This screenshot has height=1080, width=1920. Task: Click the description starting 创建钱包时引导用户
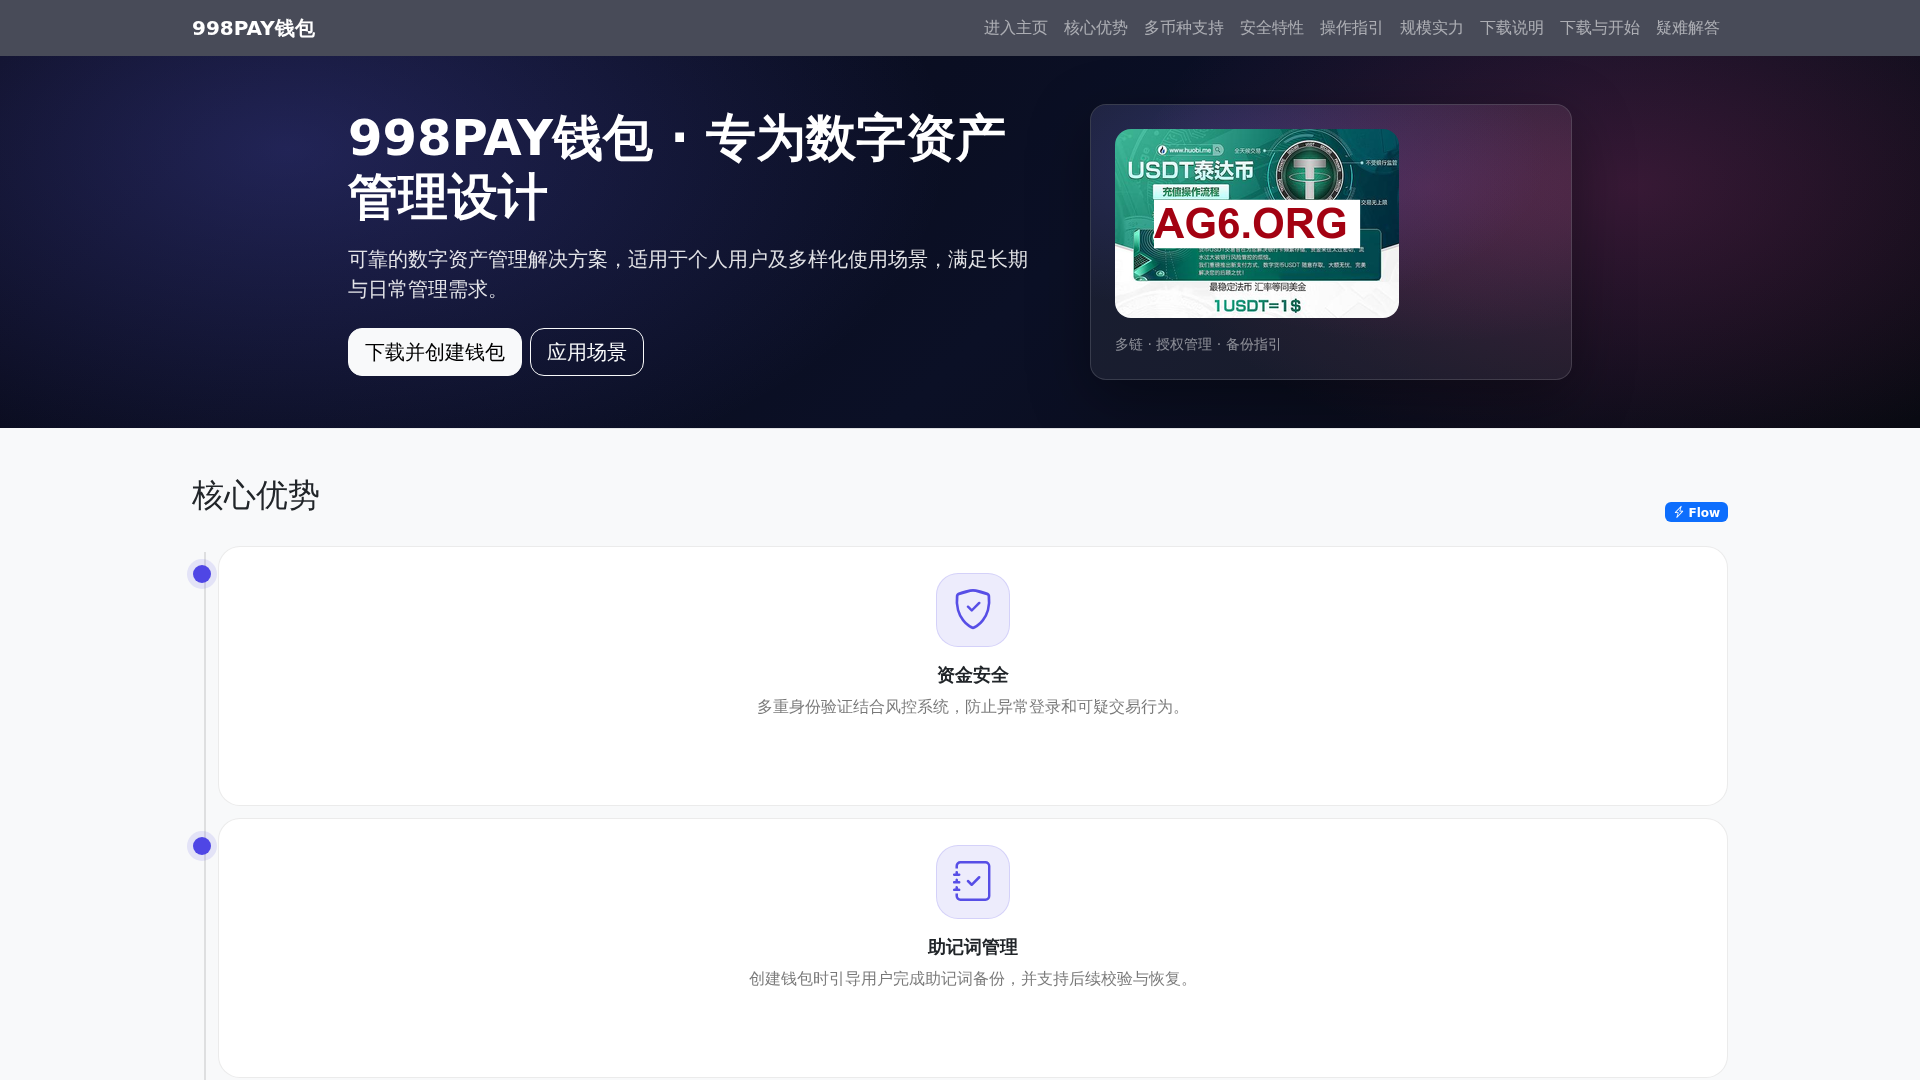[973, 979]
